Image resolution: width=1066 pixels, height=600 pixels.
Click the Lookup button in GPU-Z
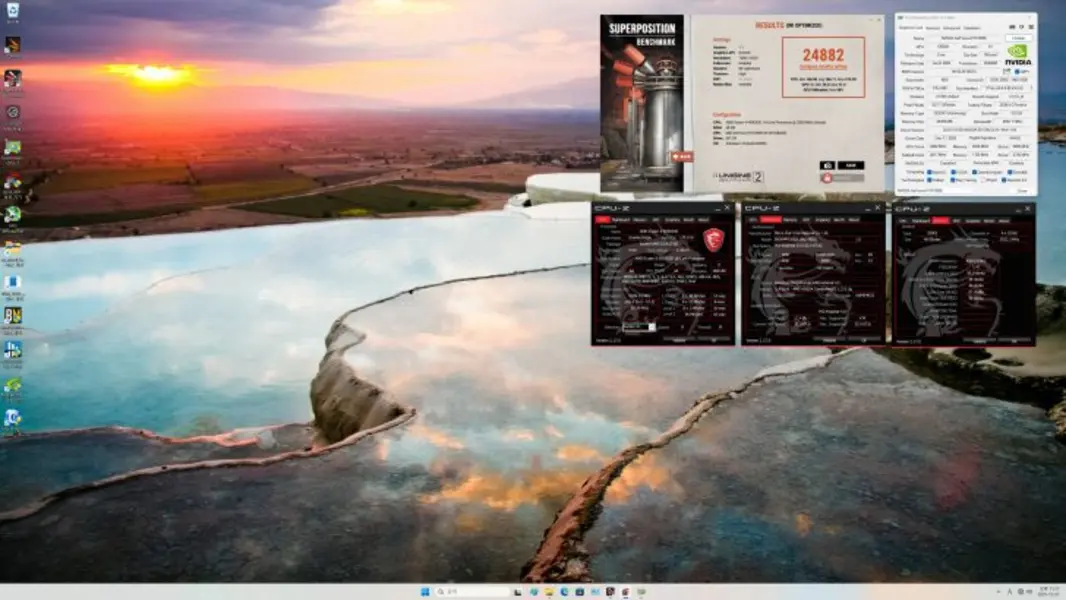click(x=1018, y=37)
